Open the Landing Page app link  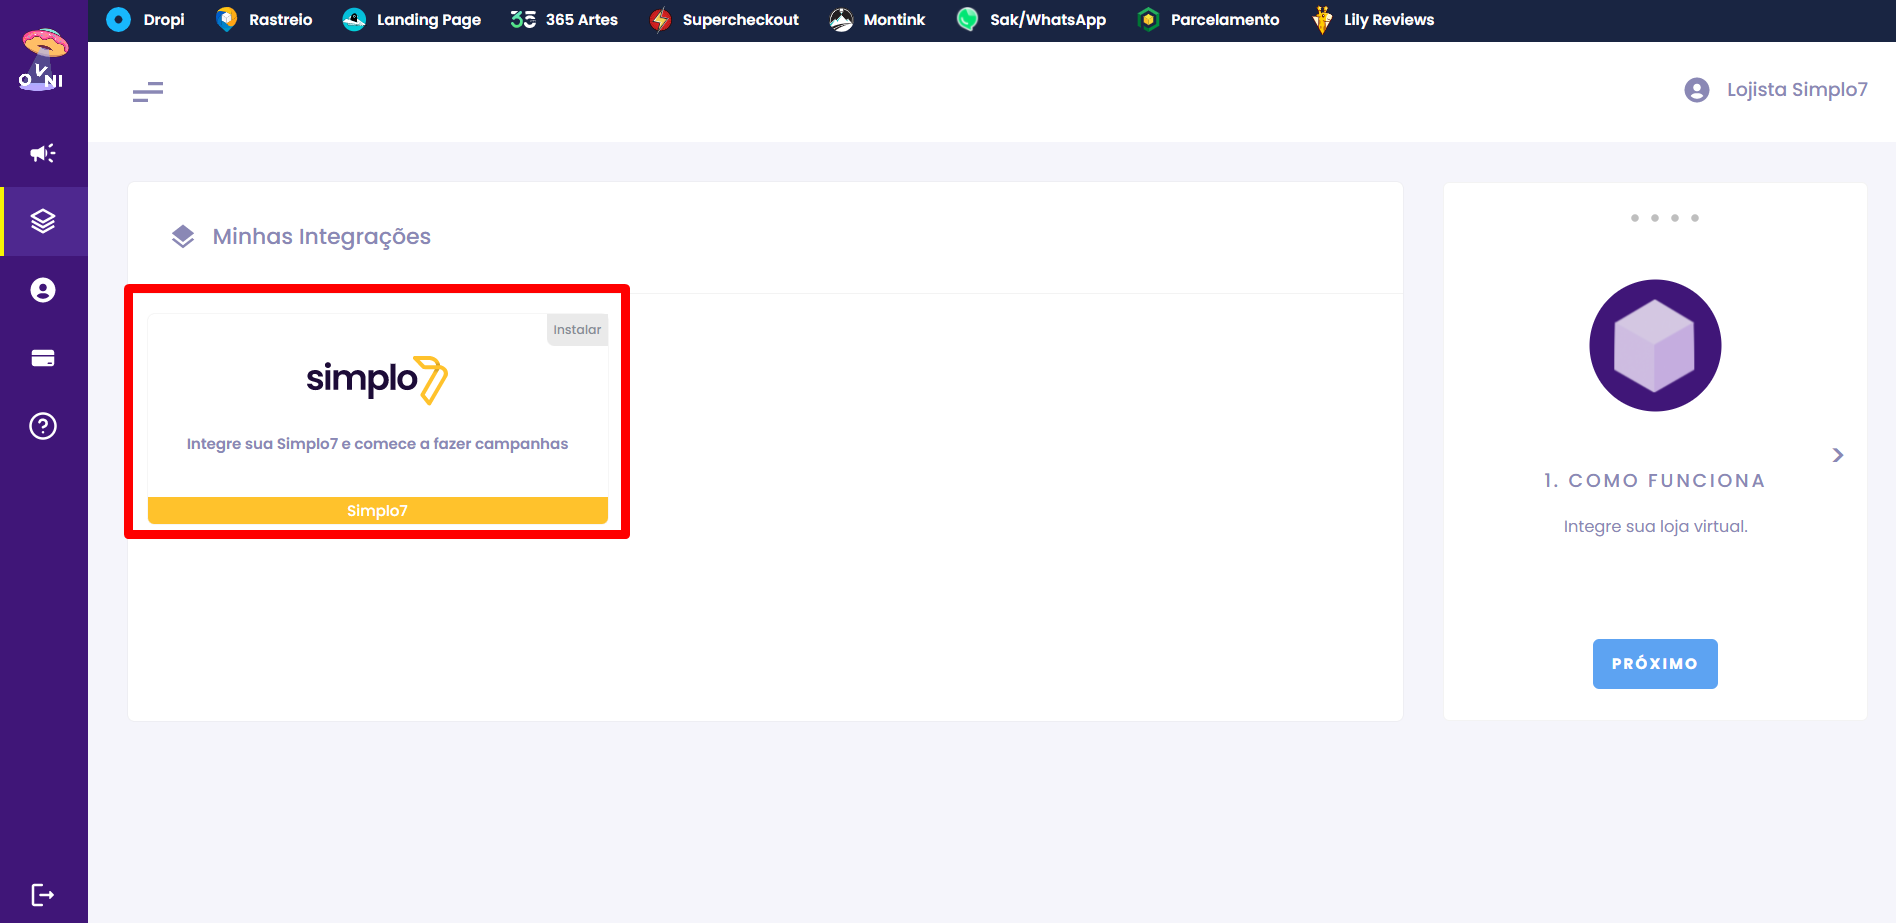(x=411, y=20)
